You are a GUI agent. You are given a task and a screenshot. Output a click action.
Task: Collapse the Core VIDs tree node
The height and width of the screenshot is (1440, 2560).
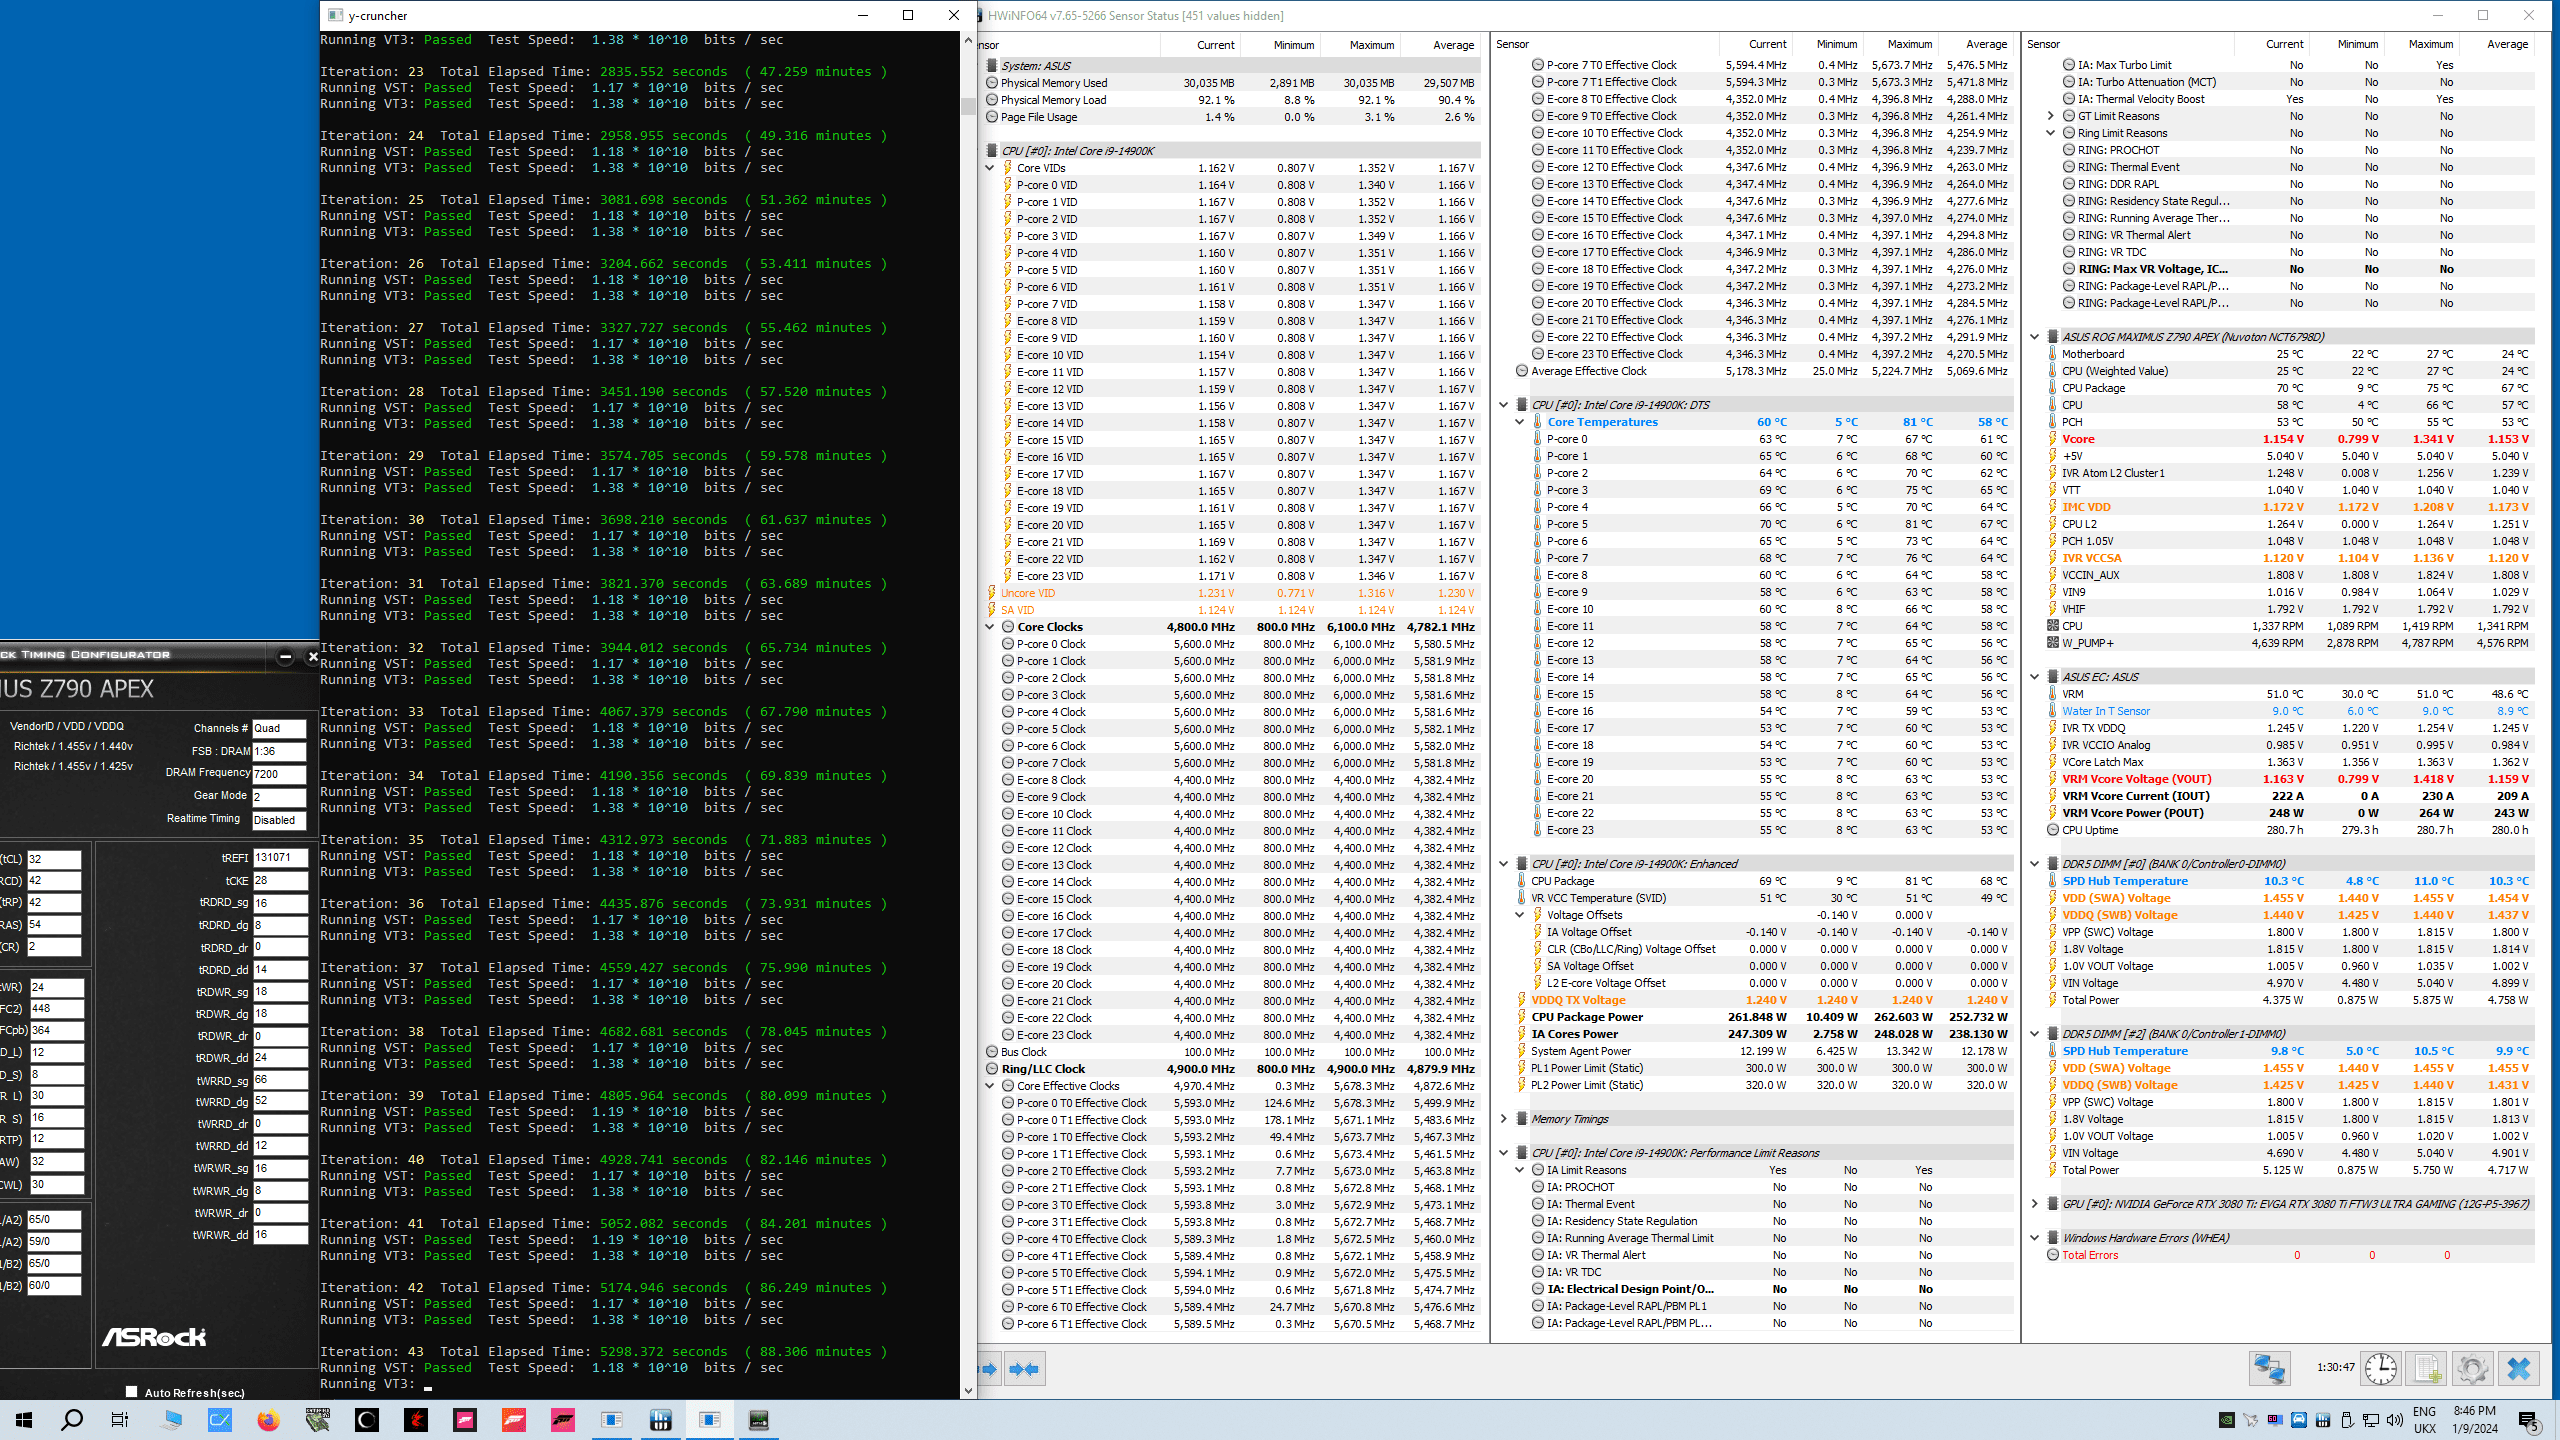(x=990, y=168)
